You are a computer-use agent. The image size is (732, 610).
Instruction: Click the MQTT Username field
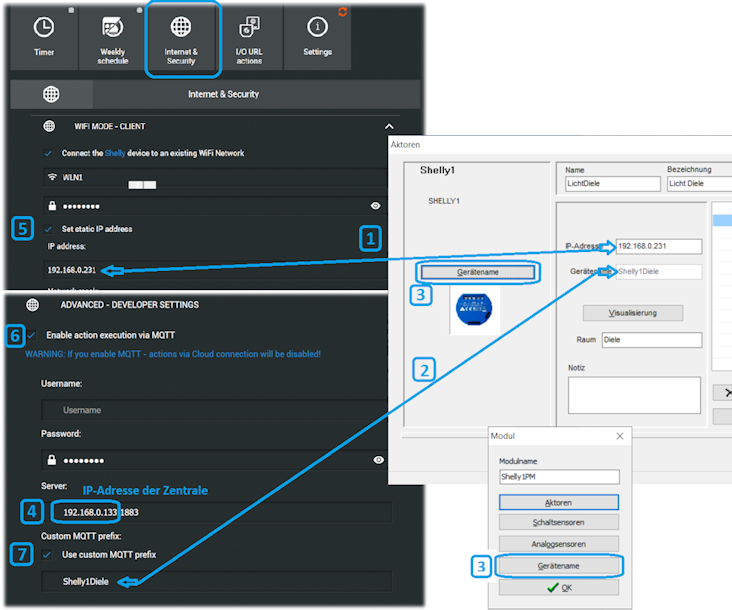coord(215,410)
